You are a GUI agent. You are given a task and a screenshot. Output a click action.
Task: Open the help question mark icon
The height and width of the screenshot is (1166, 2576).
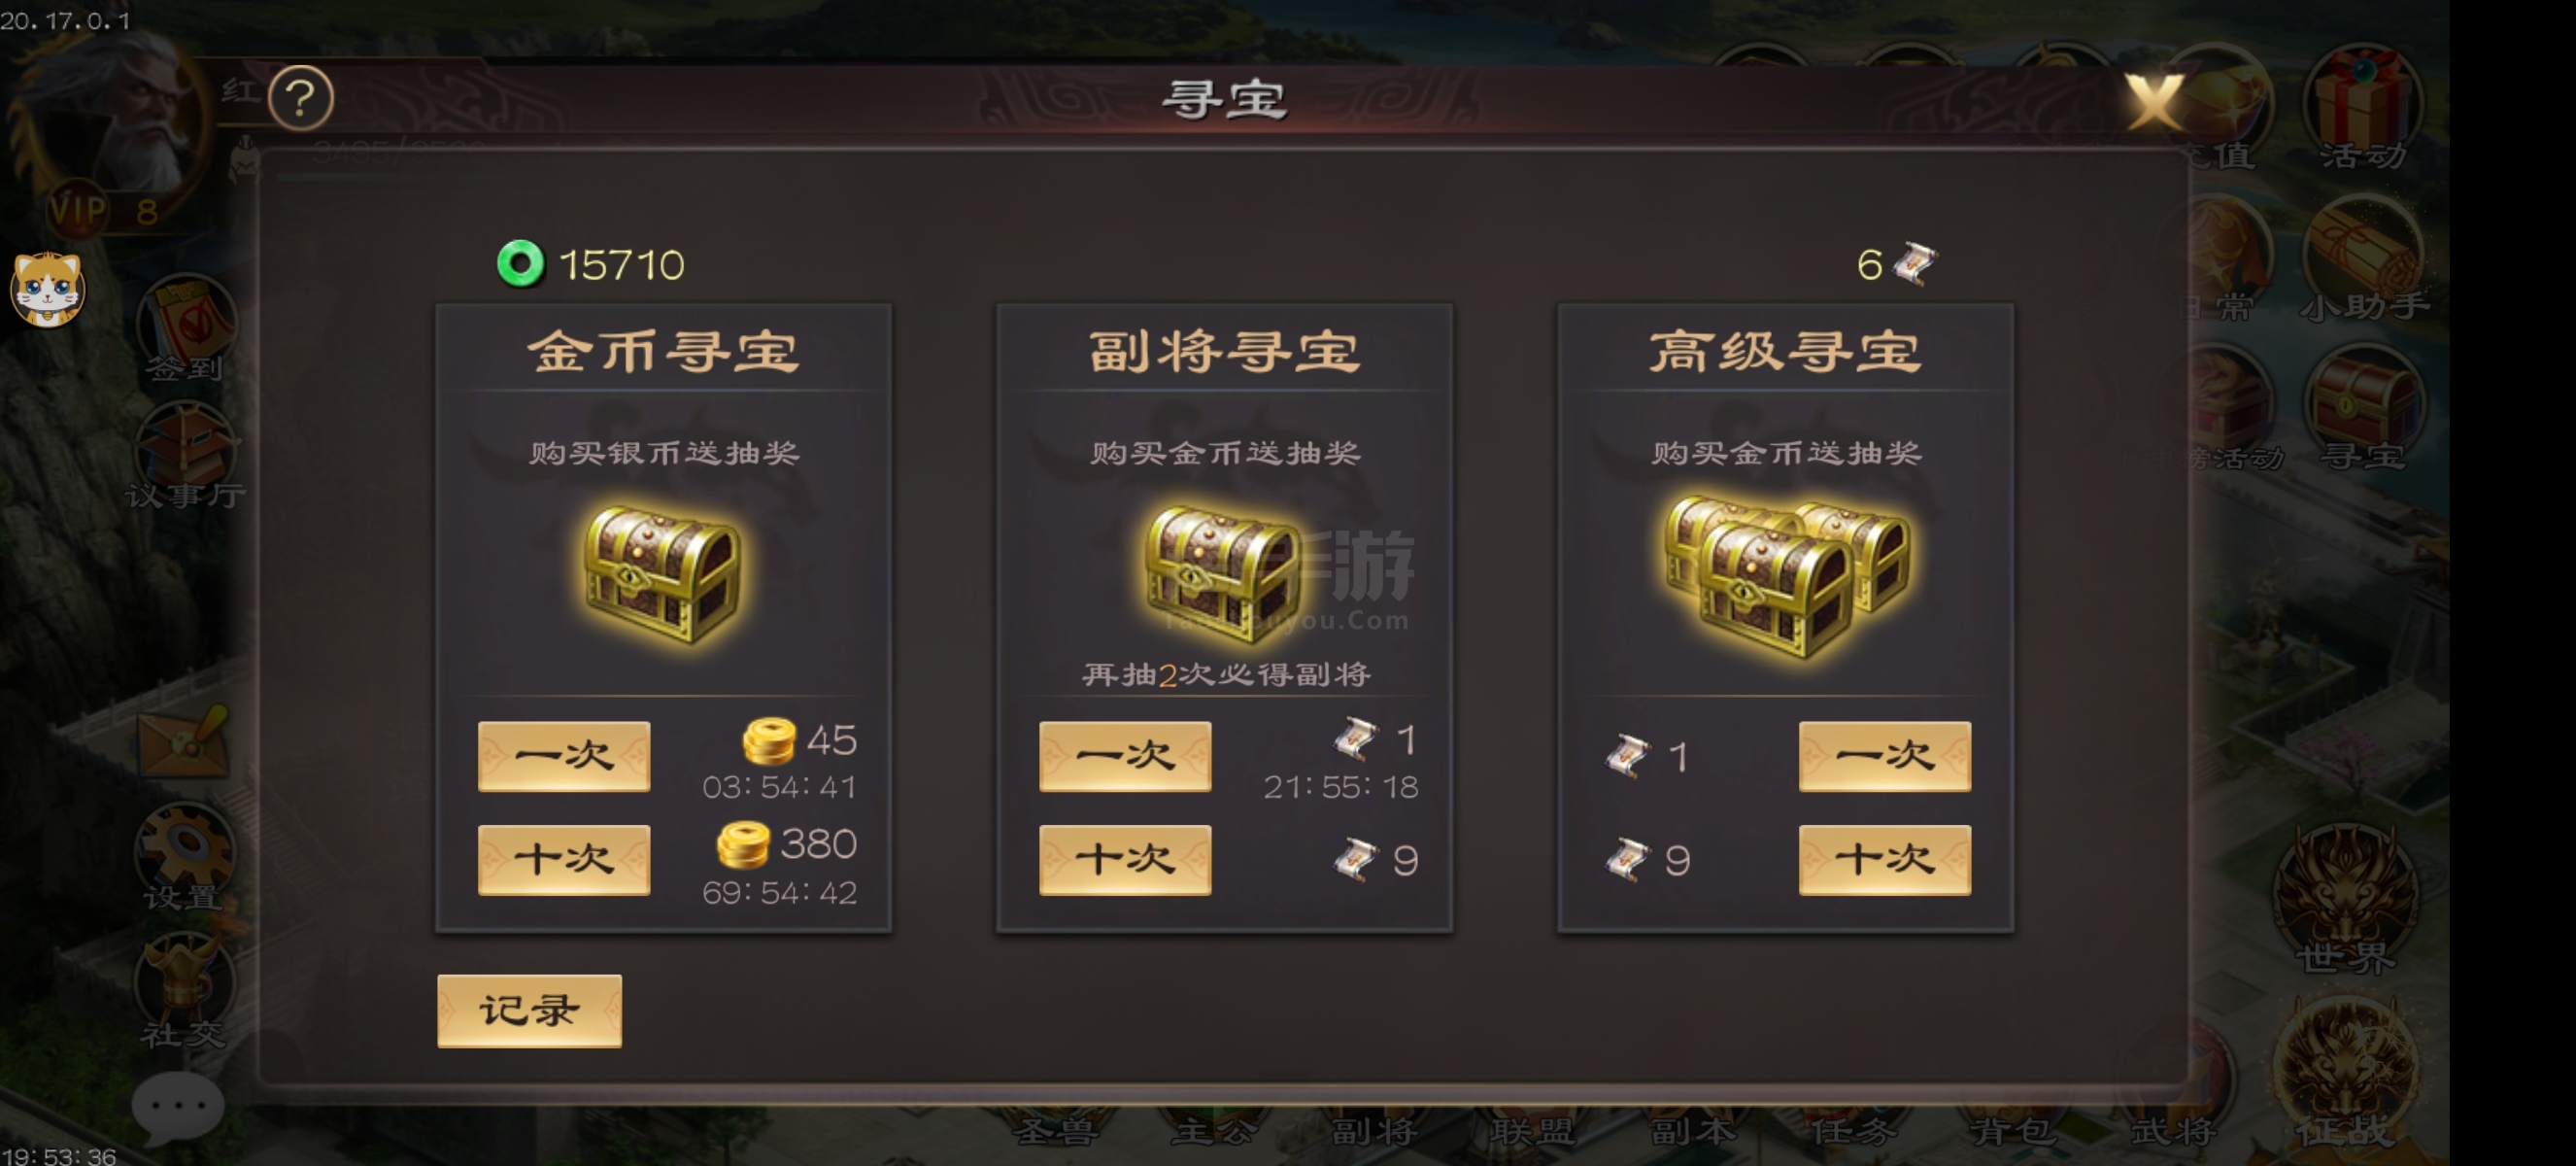tap(301, 98)
